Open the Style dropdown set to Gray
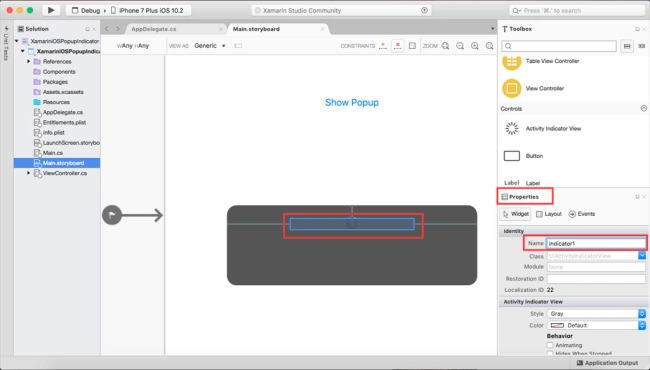 coord(597,314)
